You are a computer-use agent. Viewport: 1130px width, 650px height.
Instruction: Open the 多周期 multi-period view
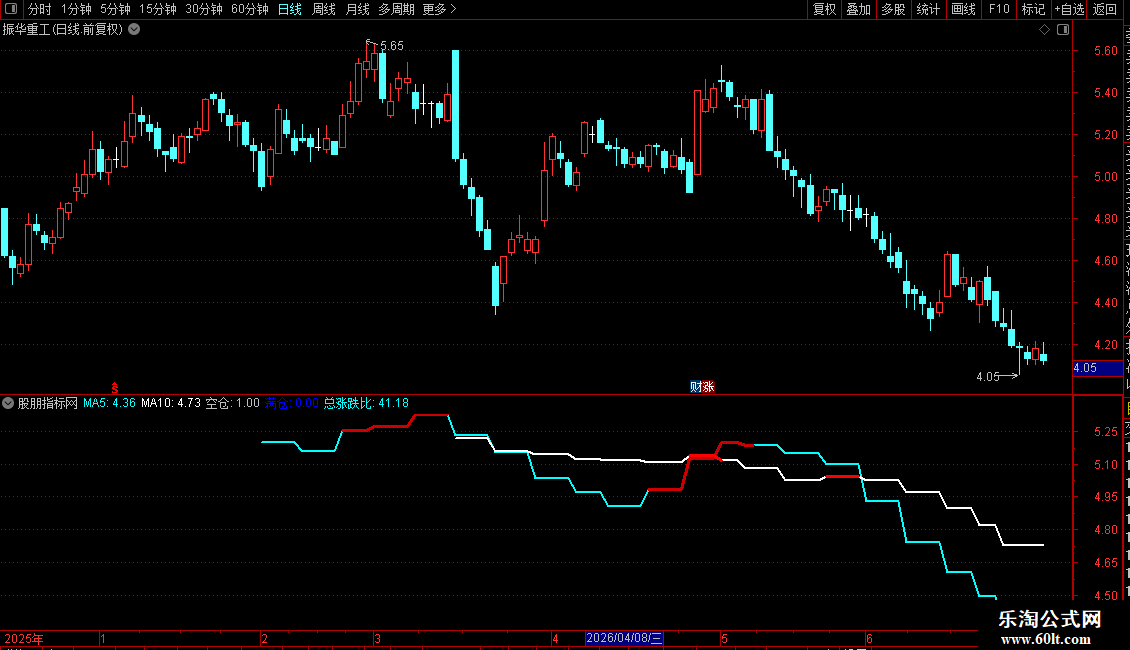pos(396,9)
